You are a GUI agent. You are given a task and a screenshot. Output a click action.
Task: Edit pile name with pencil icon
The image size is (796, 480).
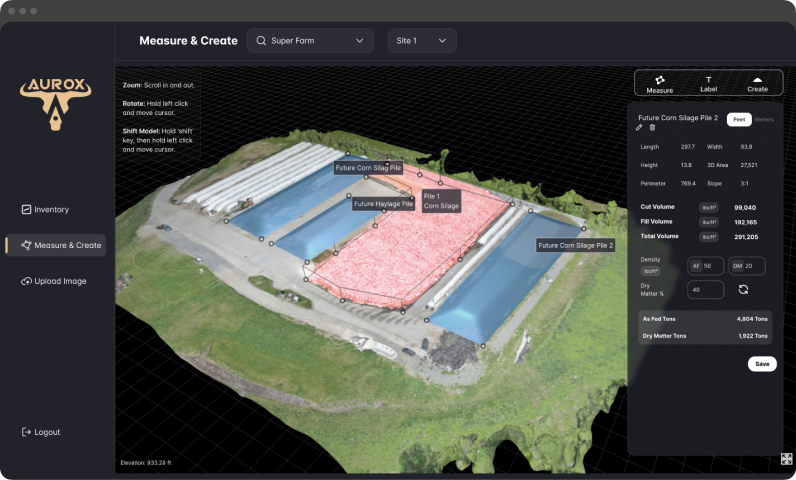[x=639, y=128]
